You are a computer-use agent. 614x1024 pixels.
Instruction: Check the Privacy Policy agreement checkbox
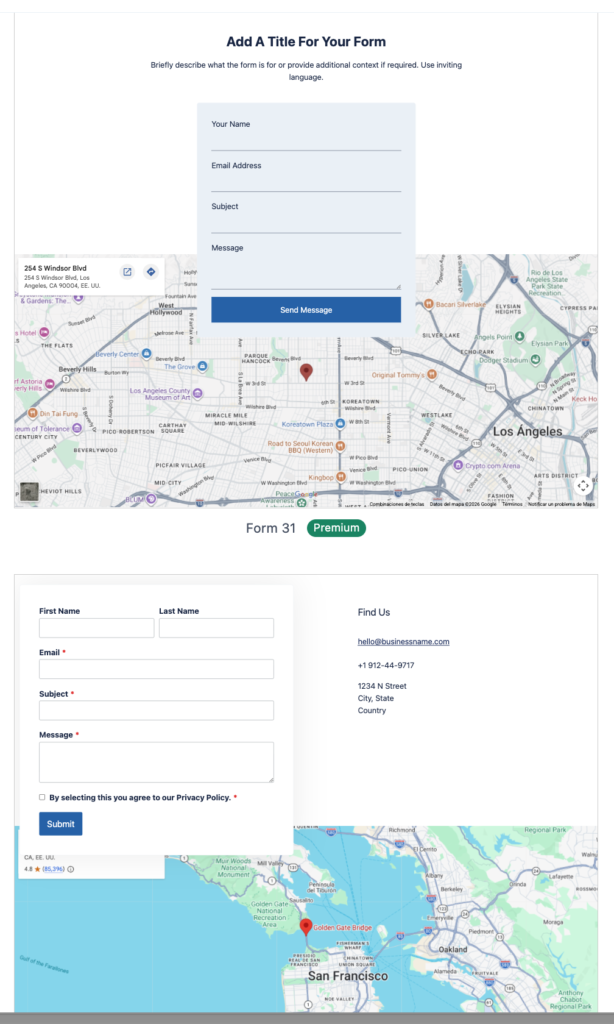point(42,797)
